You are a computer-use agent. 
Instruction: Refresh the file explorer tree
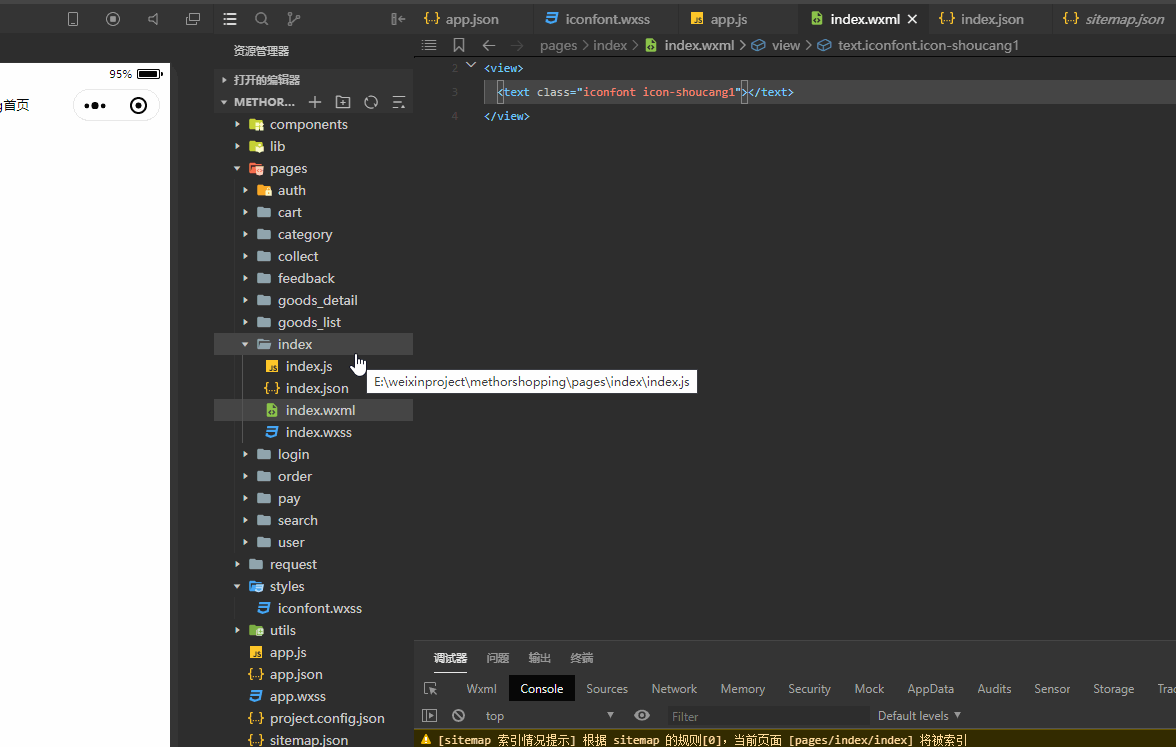point(370,102)
